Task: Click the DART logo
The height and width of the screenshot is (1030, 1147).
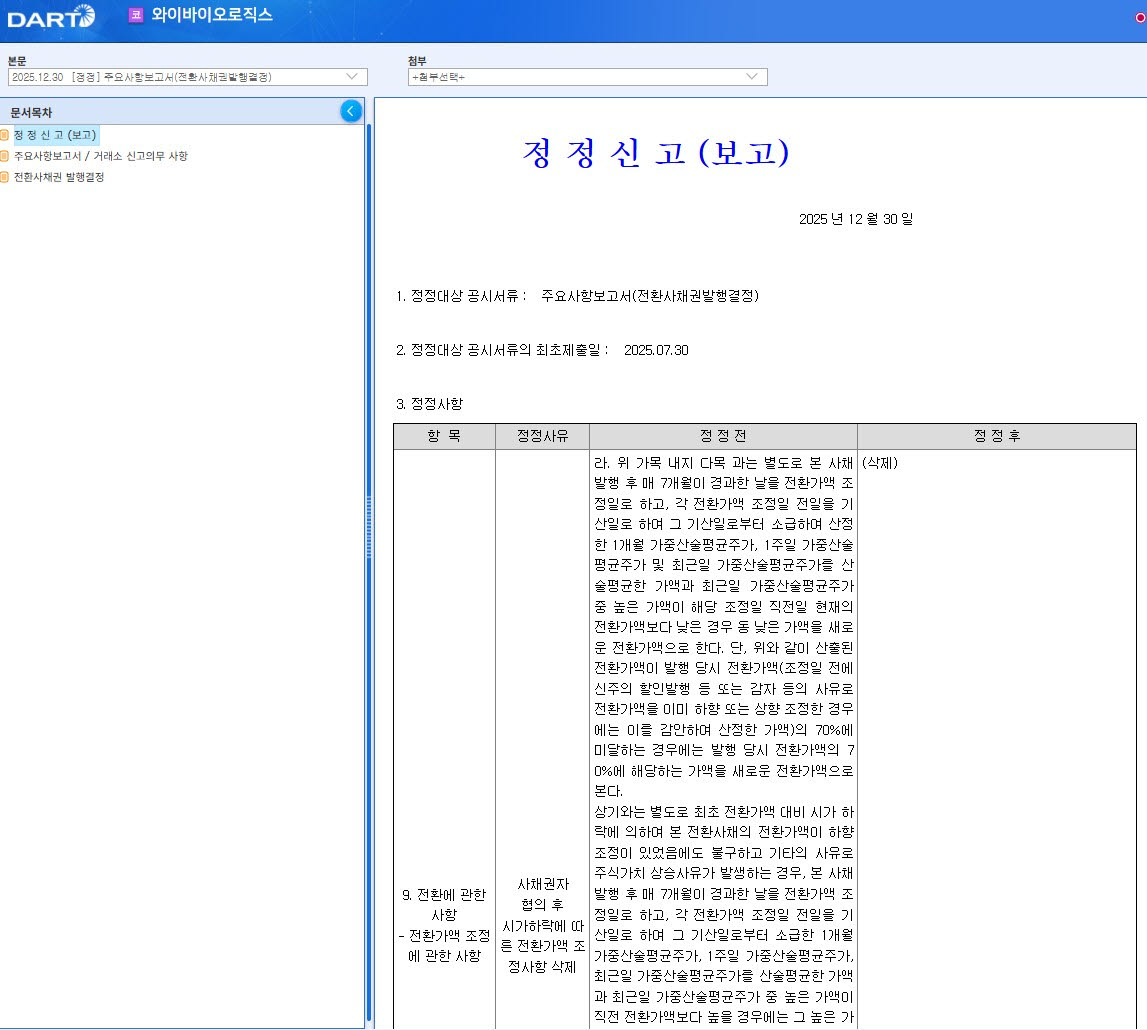Action: pos(51,17)
